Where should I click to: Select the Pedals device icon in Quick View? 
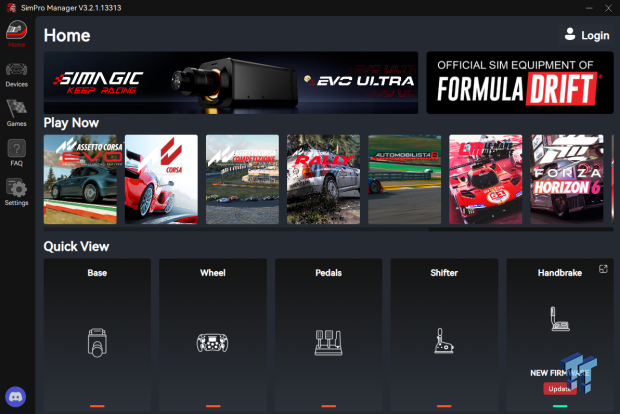tap(329, 342)
